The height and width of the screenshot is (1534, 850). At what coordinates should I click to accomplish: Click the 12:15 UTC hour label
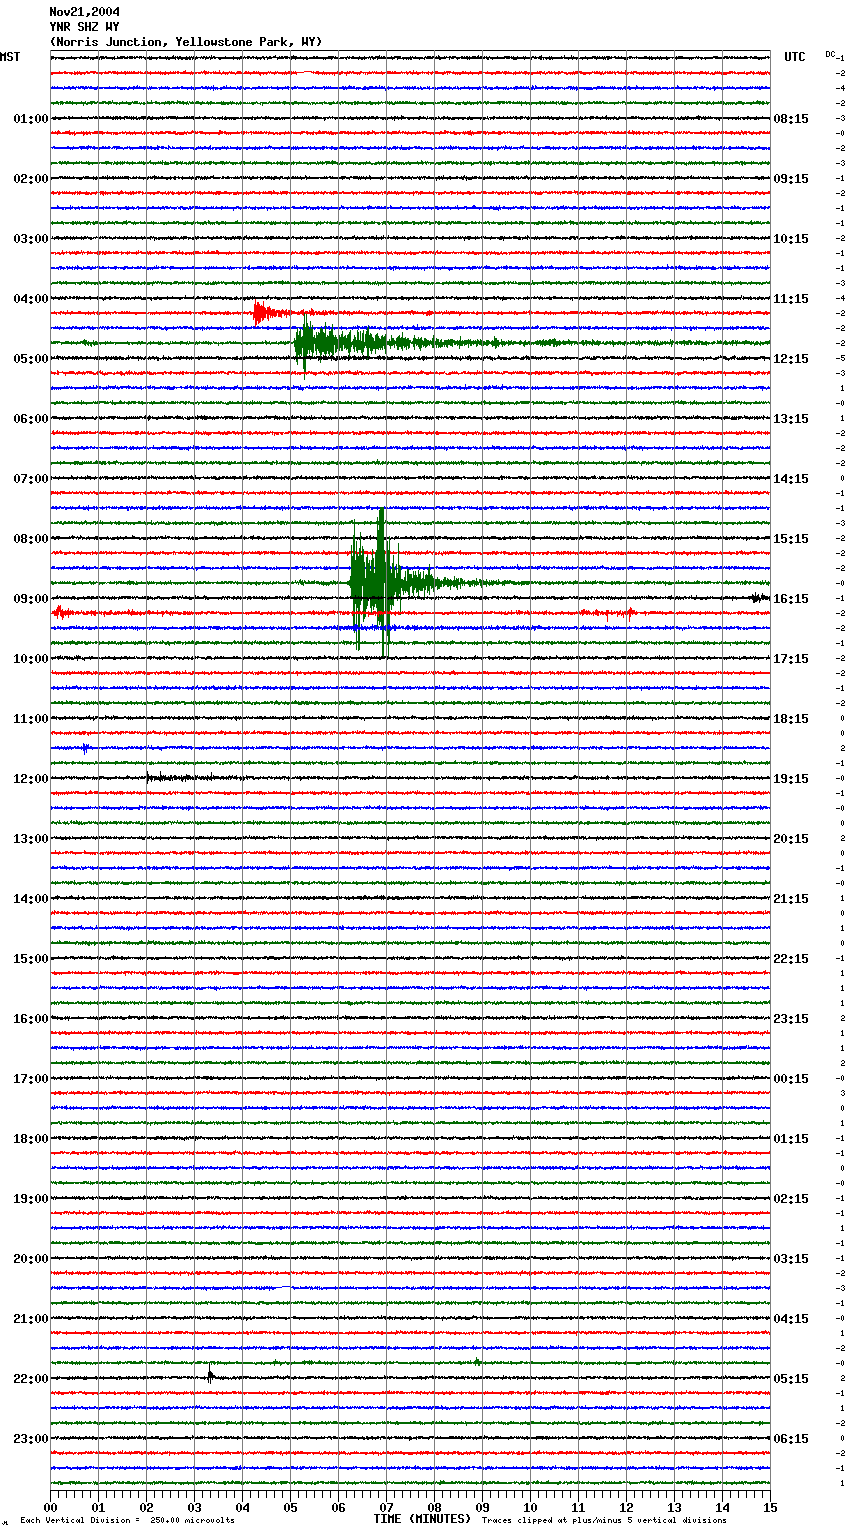(791, 359)
